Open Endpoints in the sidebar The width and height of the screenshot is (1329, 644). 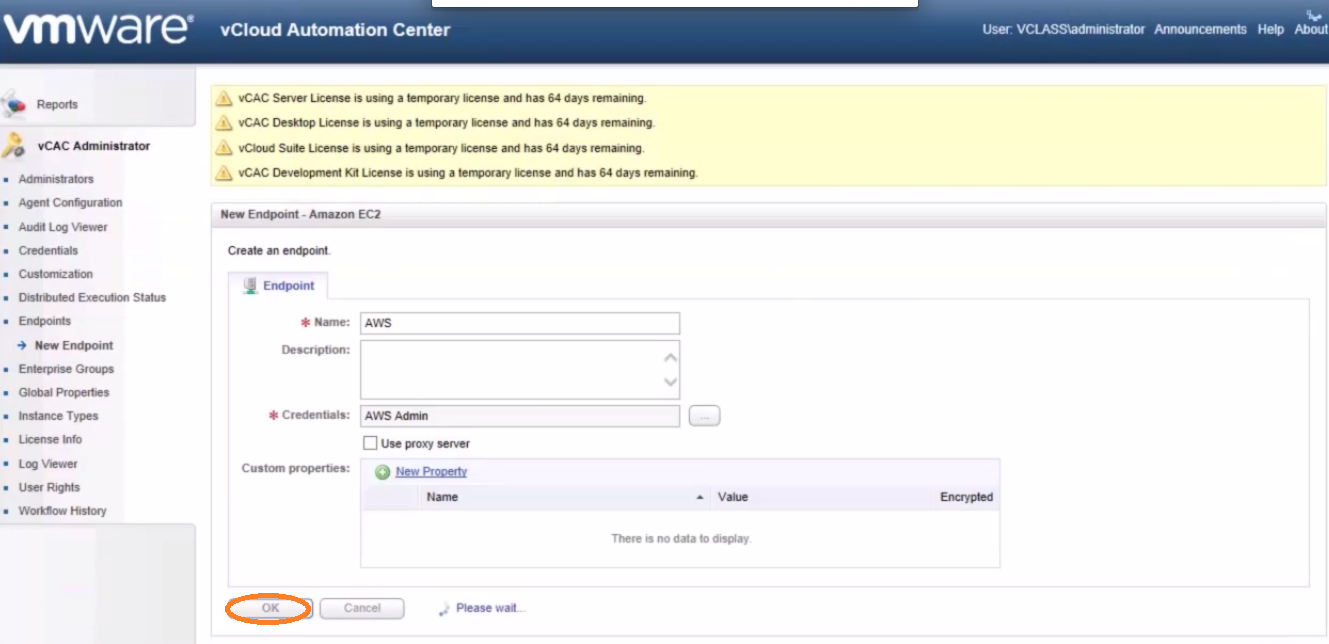[x=45, y=321]
